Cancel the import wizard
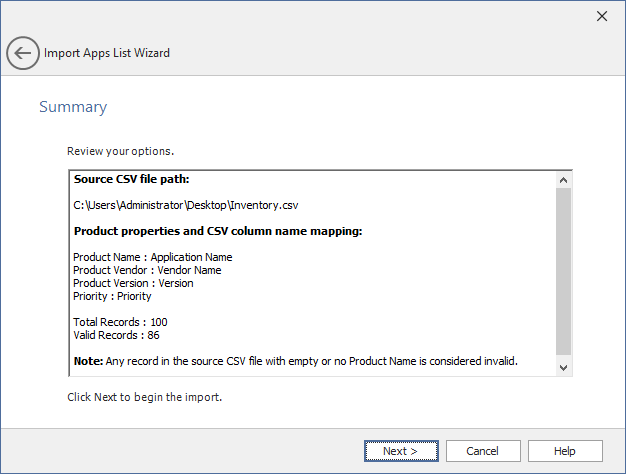The image size is (626, 474). (483, 451)
